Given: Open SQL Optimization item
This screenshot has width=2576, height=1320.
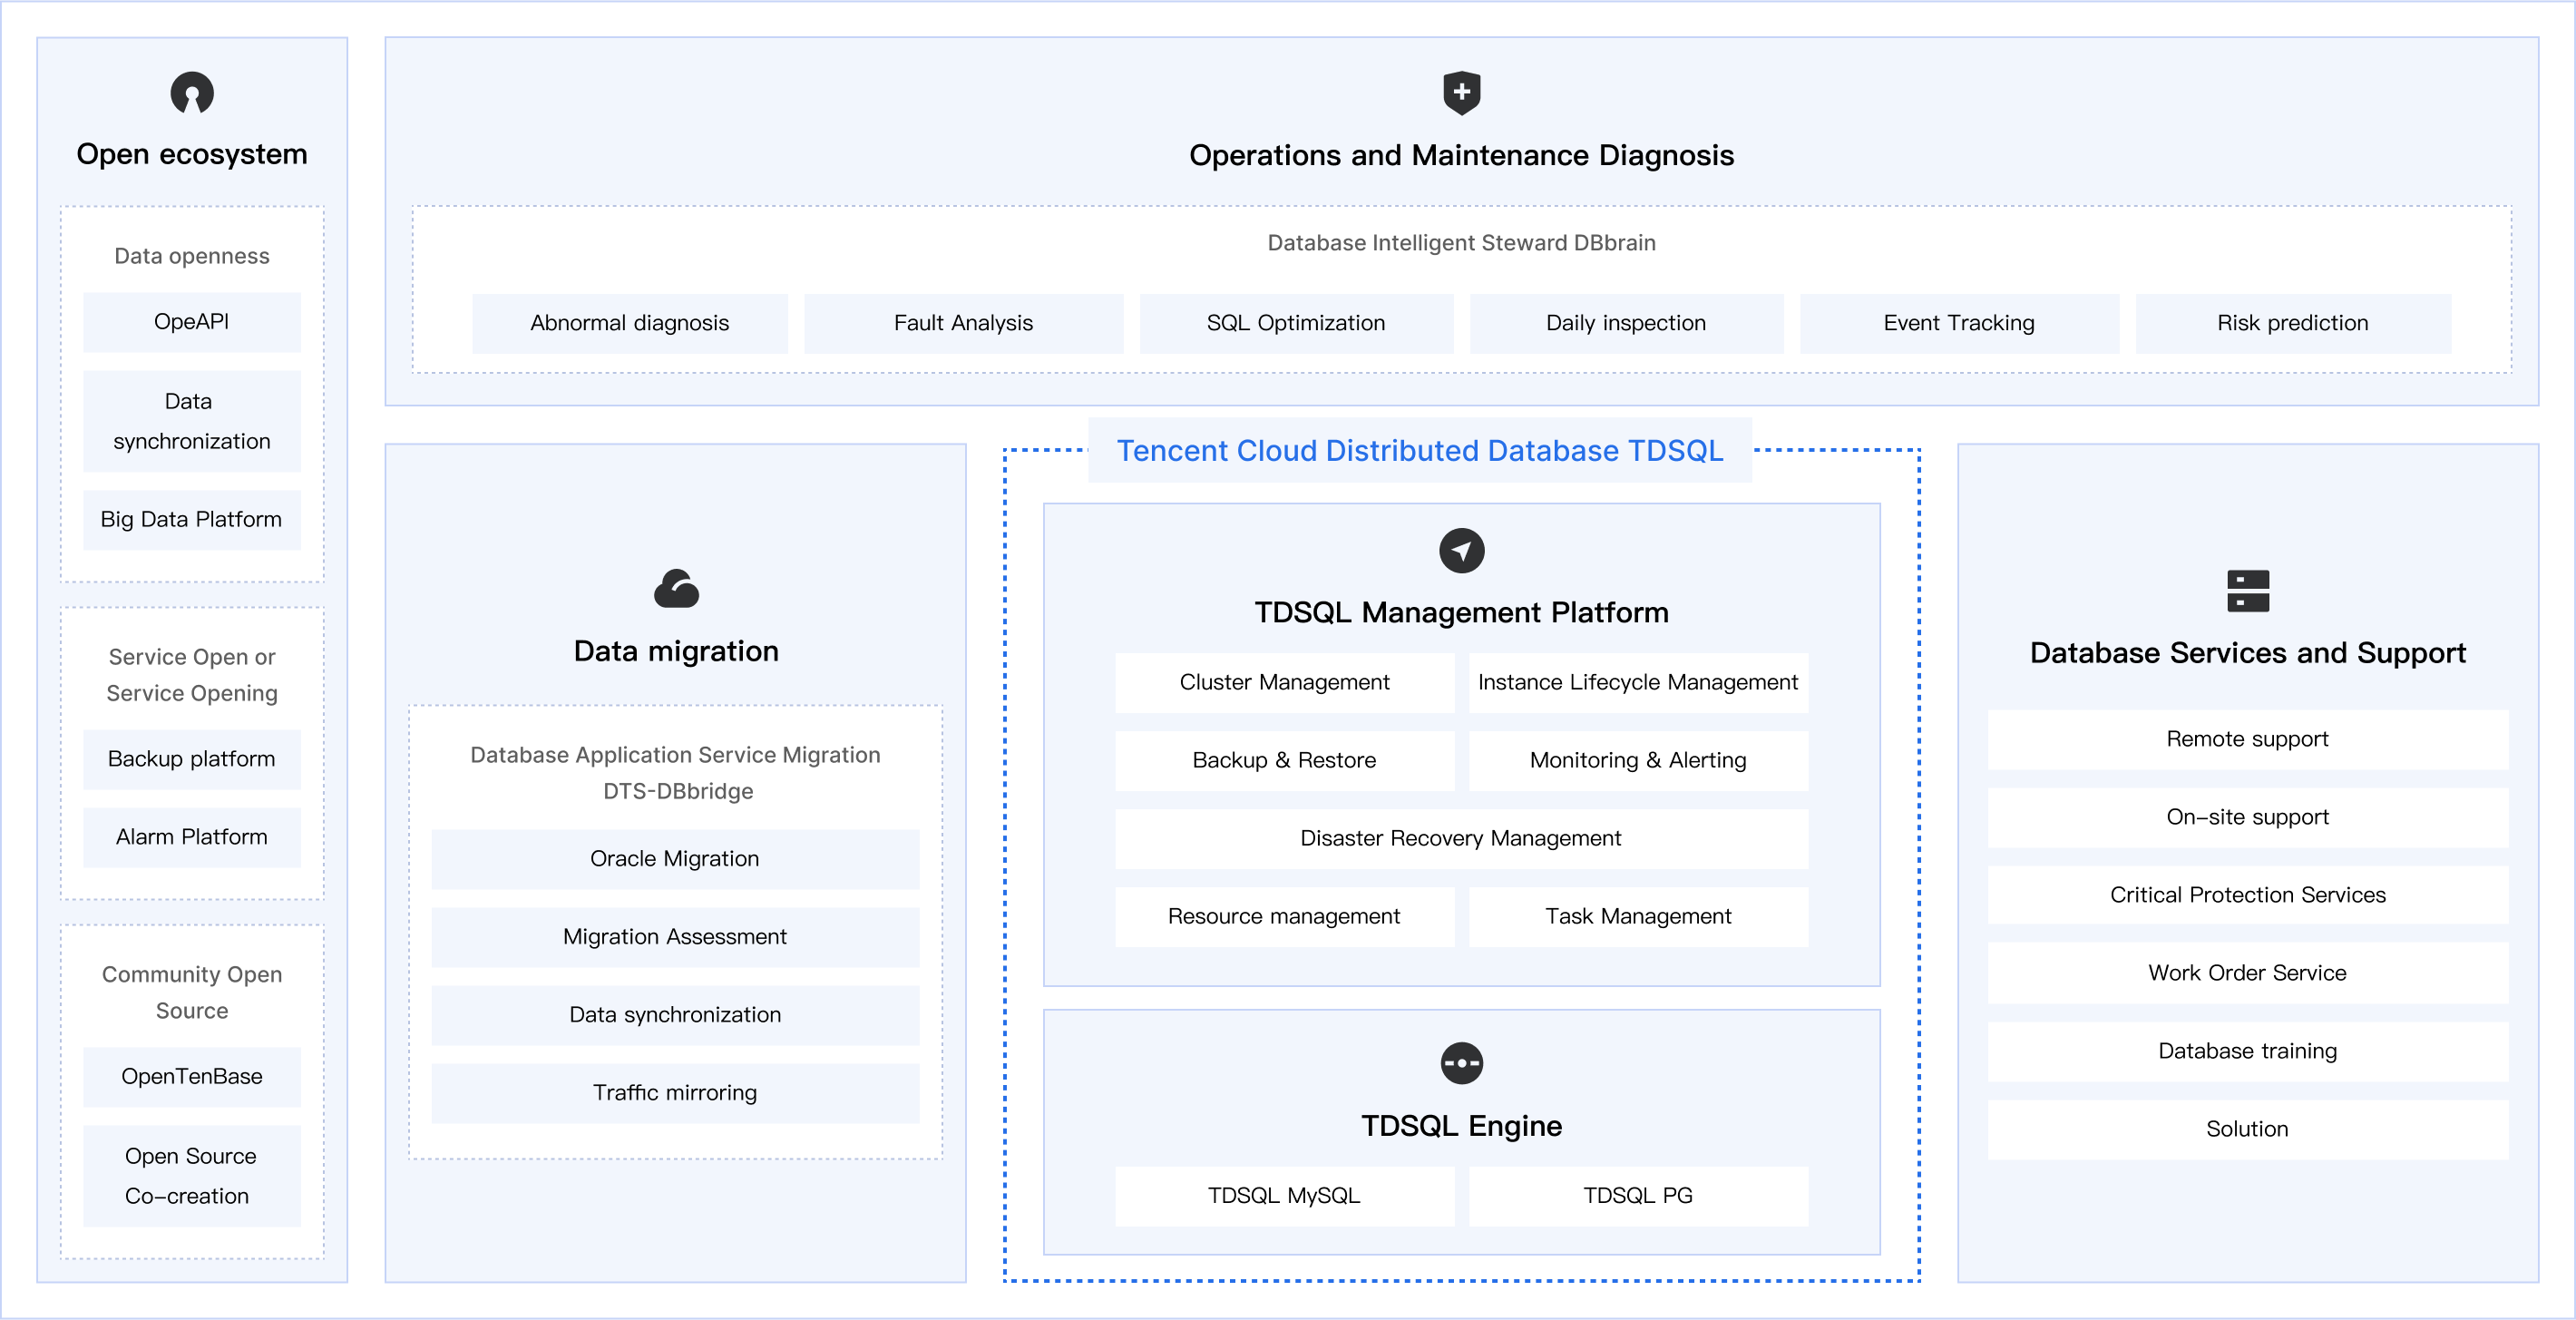Looking at the screenshot, I should click(x=1295, y=323).
